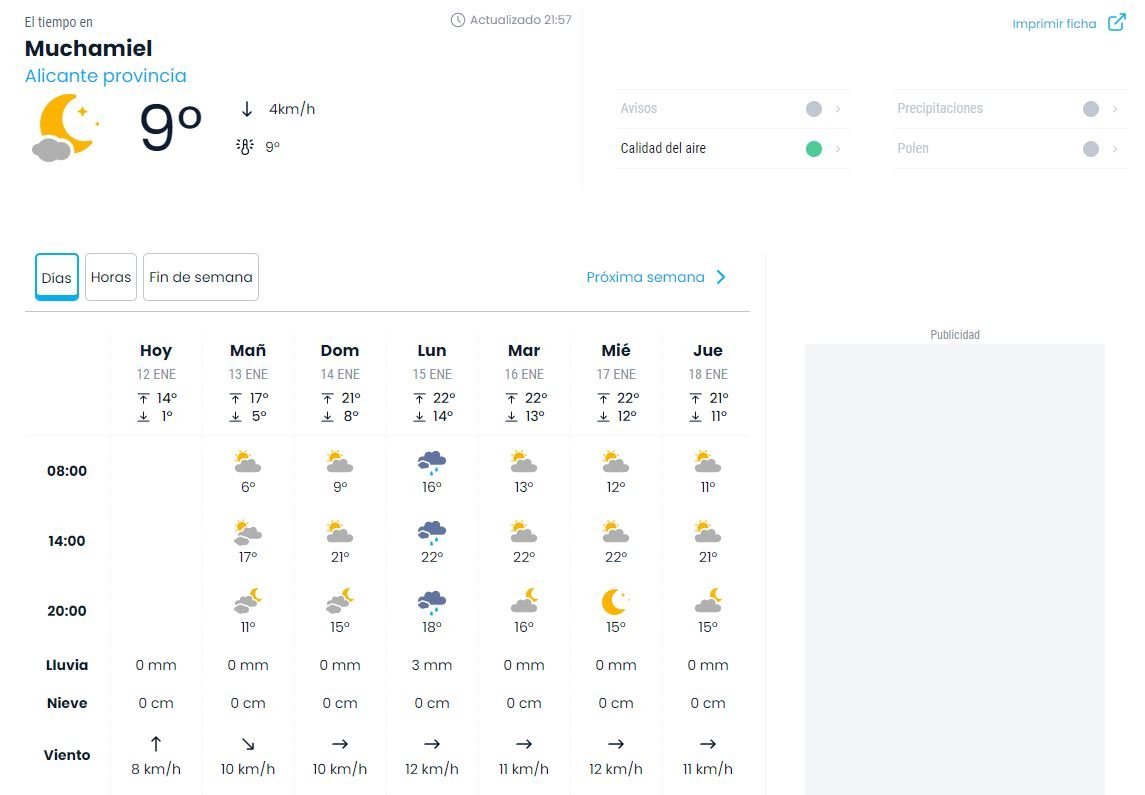1145x795 pixels.
Task: Click Dom 14:00 weather icon
Action: (340, 531)
